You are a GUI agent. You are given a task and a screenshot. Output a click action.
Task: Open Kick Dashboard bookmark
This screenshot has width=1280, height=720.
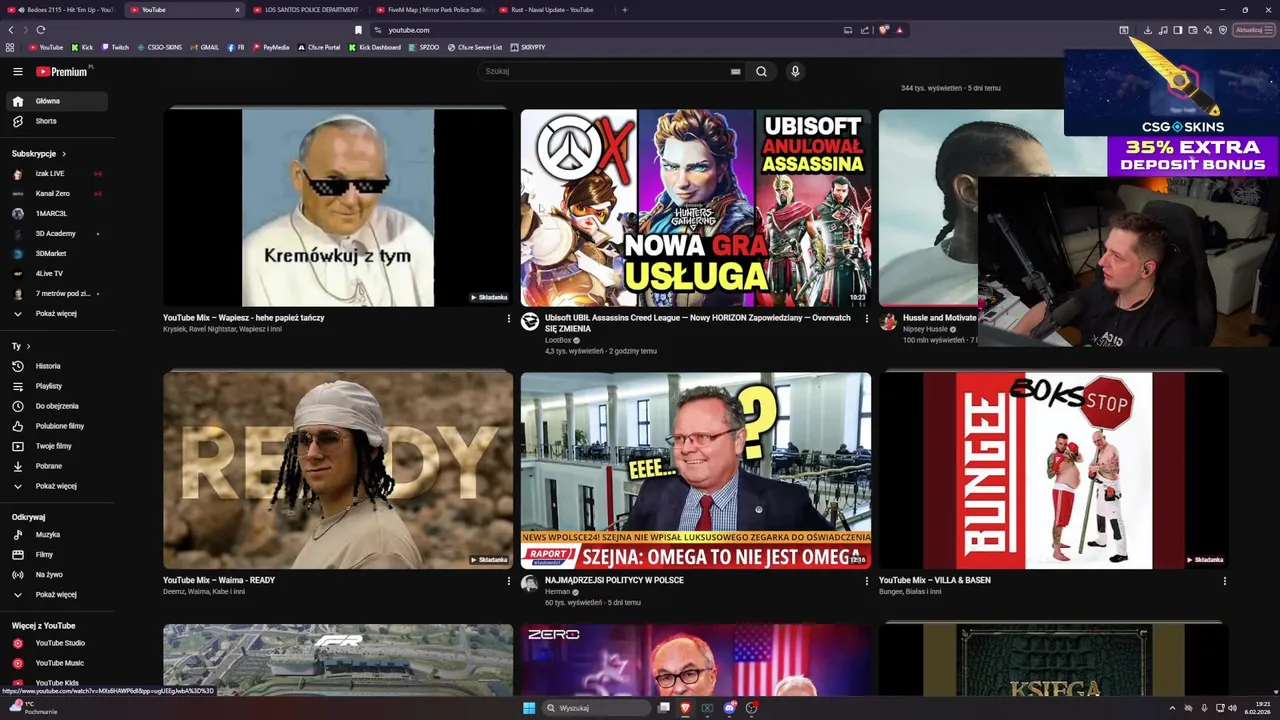375,47
